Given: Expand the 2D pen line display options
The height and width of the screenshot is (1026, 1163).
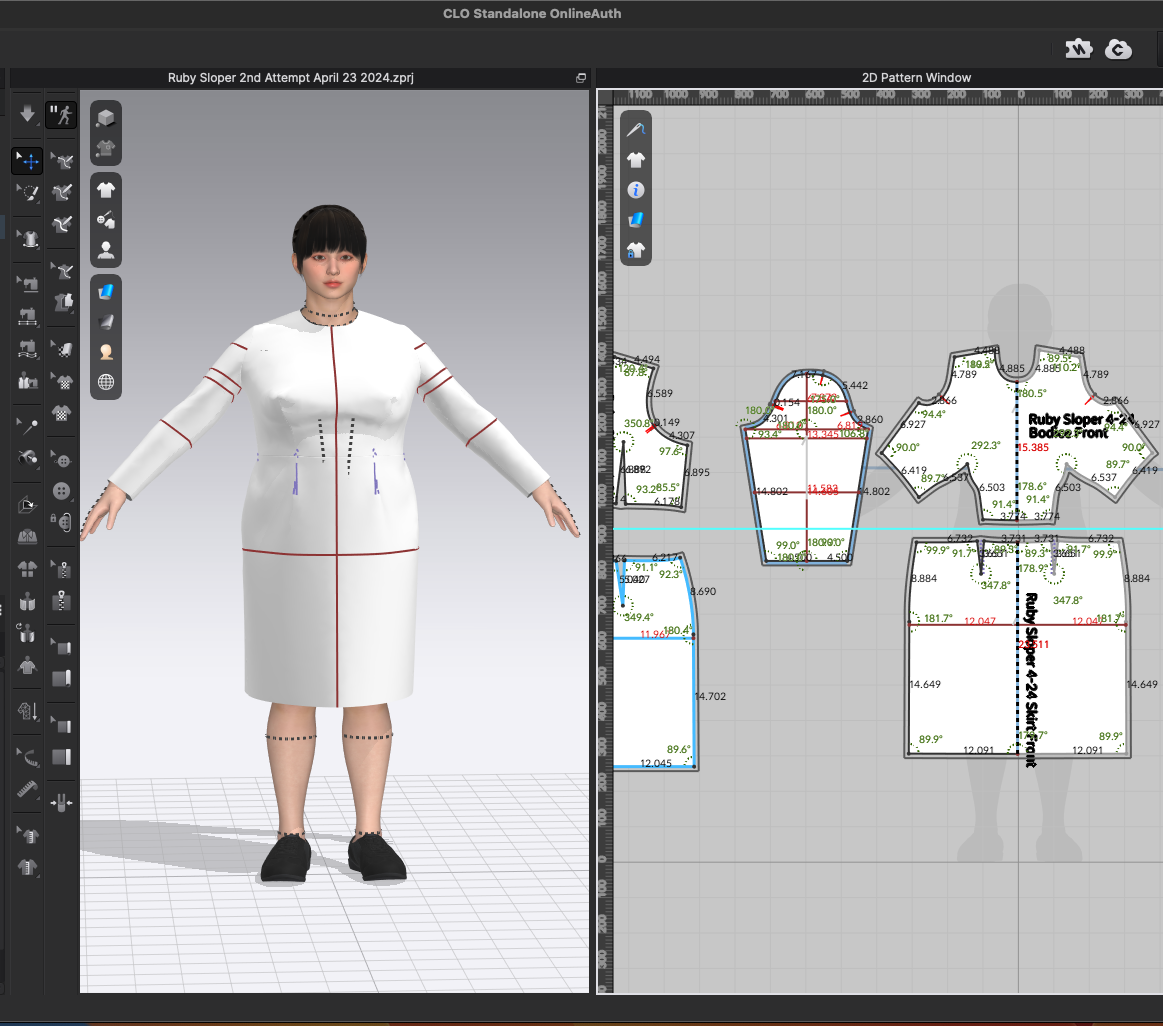Looking at the screenshot, I should [x=636, y=129].
